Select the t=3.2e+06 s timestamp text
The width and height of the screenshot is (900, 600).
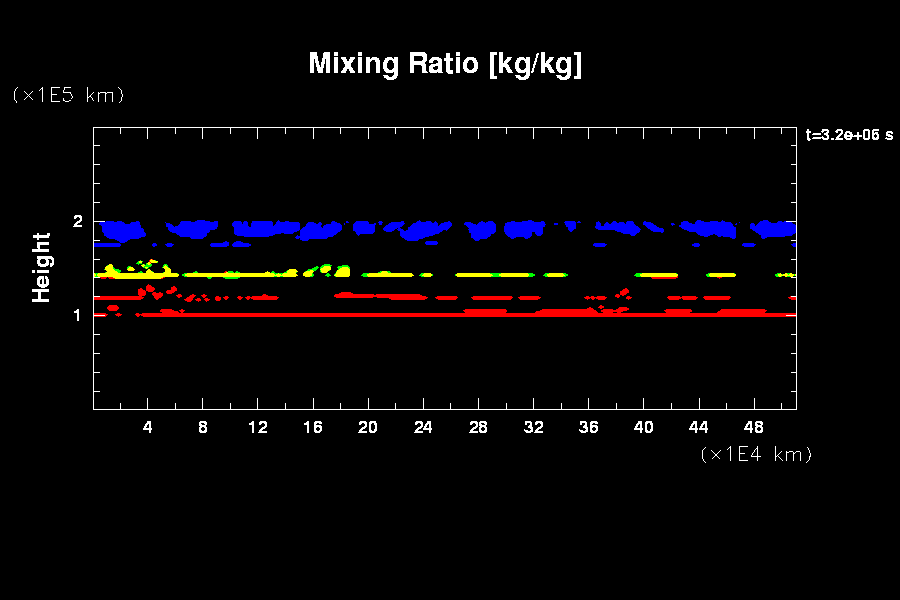(849, 135)
